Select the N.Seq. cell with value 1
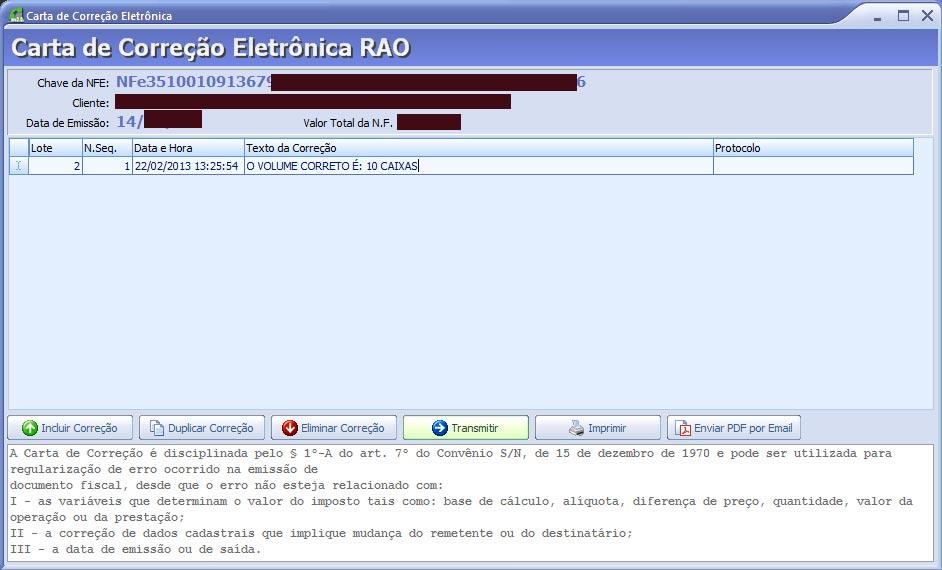The height and width of the screenshot is (570, 942). tap(107, 166)
